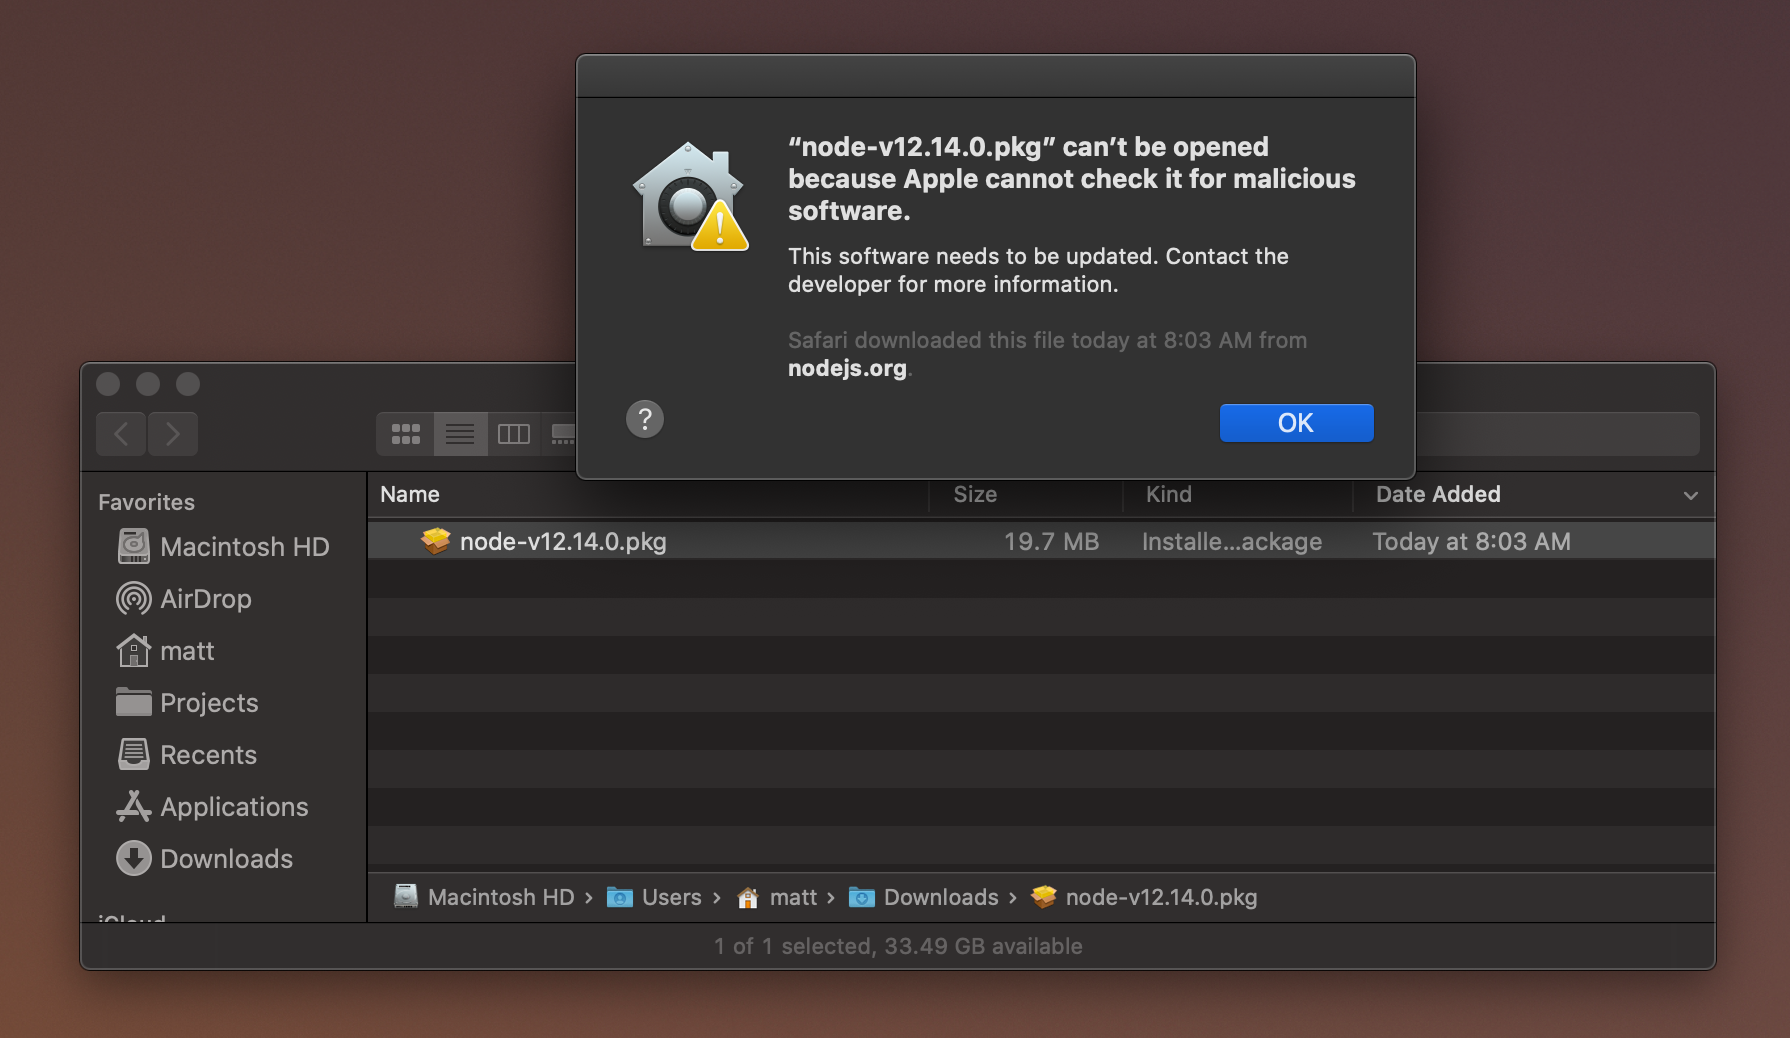Viewport: 1790px width, 1038px height.
Task: Click the Finder search field
Action: point(1556,434)
